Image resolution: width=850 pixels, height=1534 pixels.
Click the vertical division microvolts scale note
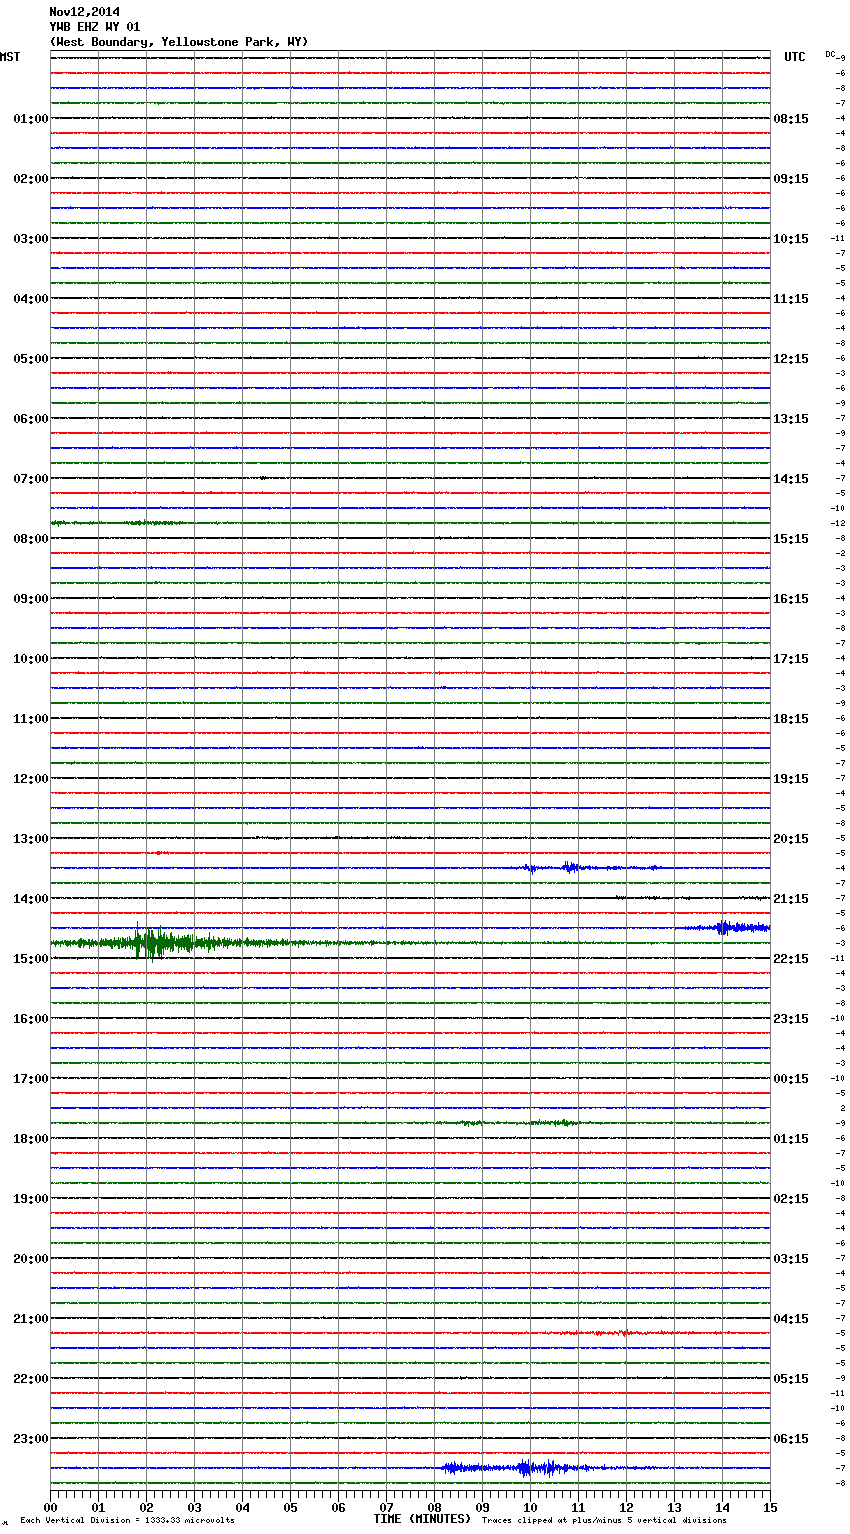click(x=127, y=1521)
